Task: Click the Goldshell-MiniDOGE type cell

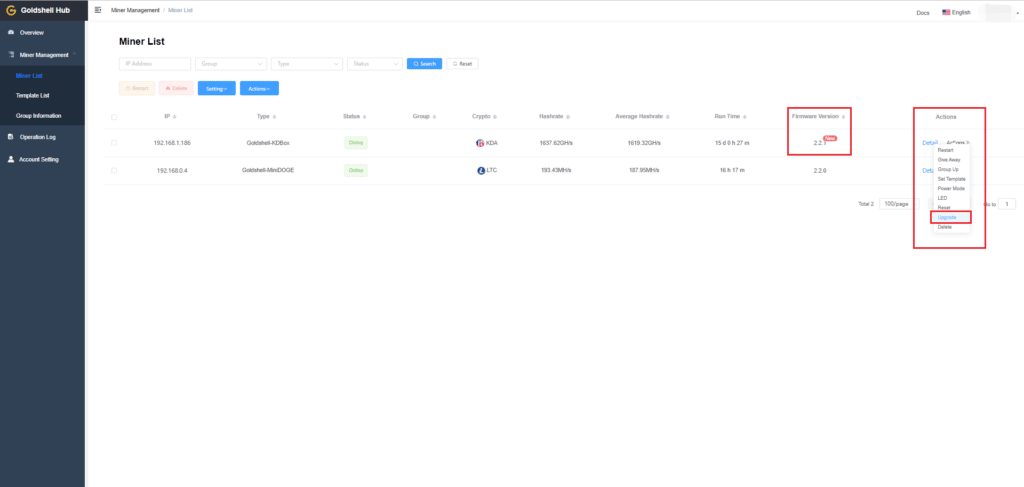Action: [x=268, y=170]
